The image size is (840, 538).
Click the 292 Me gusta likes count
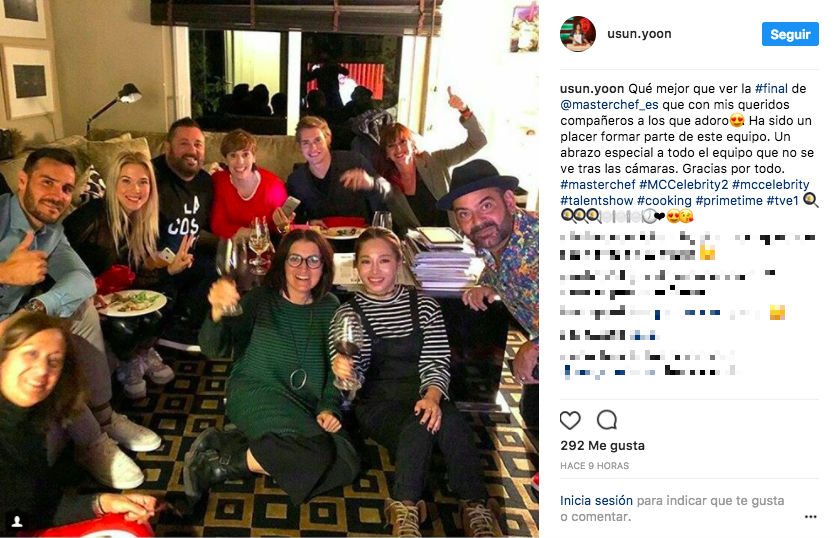tap(603, 446)
